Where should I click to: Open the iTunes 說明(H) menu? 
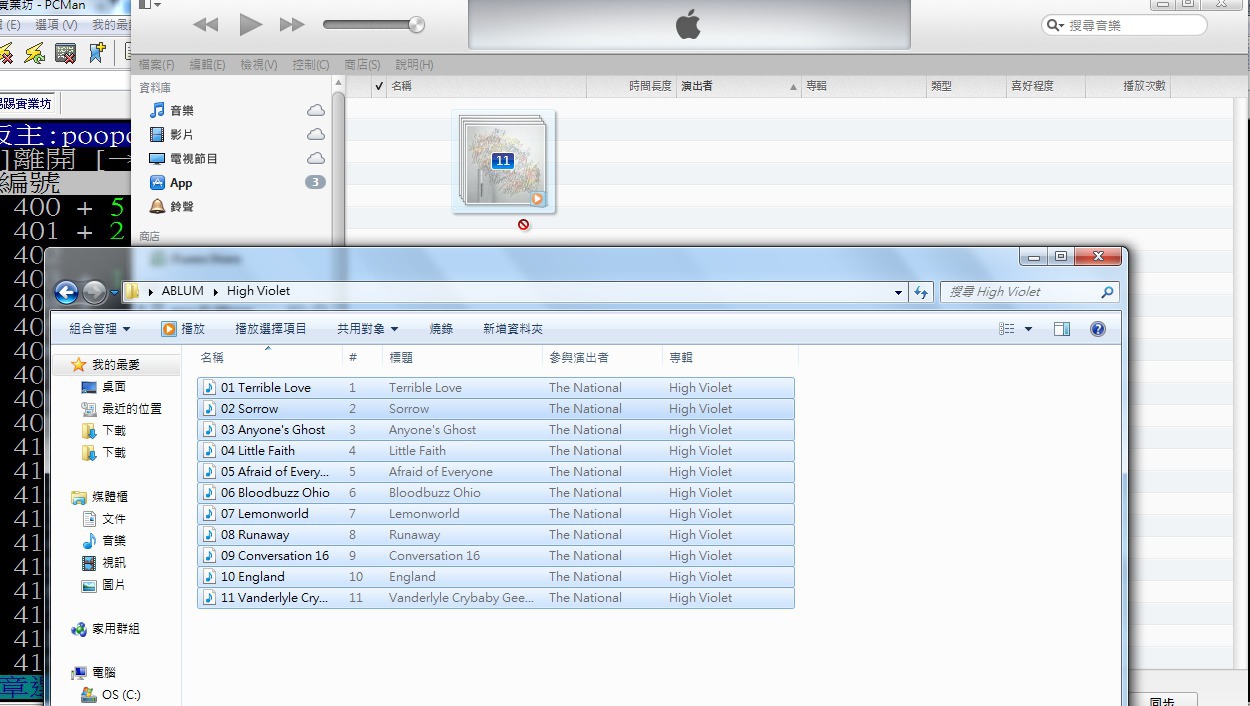point(414,64)
